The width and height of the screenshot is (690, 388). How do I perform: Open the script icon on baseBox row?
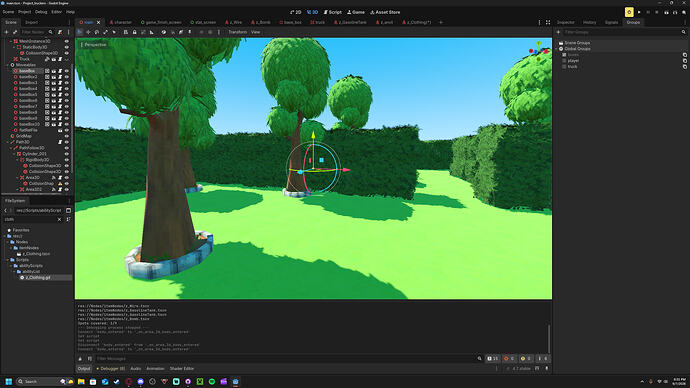point(60,71)
